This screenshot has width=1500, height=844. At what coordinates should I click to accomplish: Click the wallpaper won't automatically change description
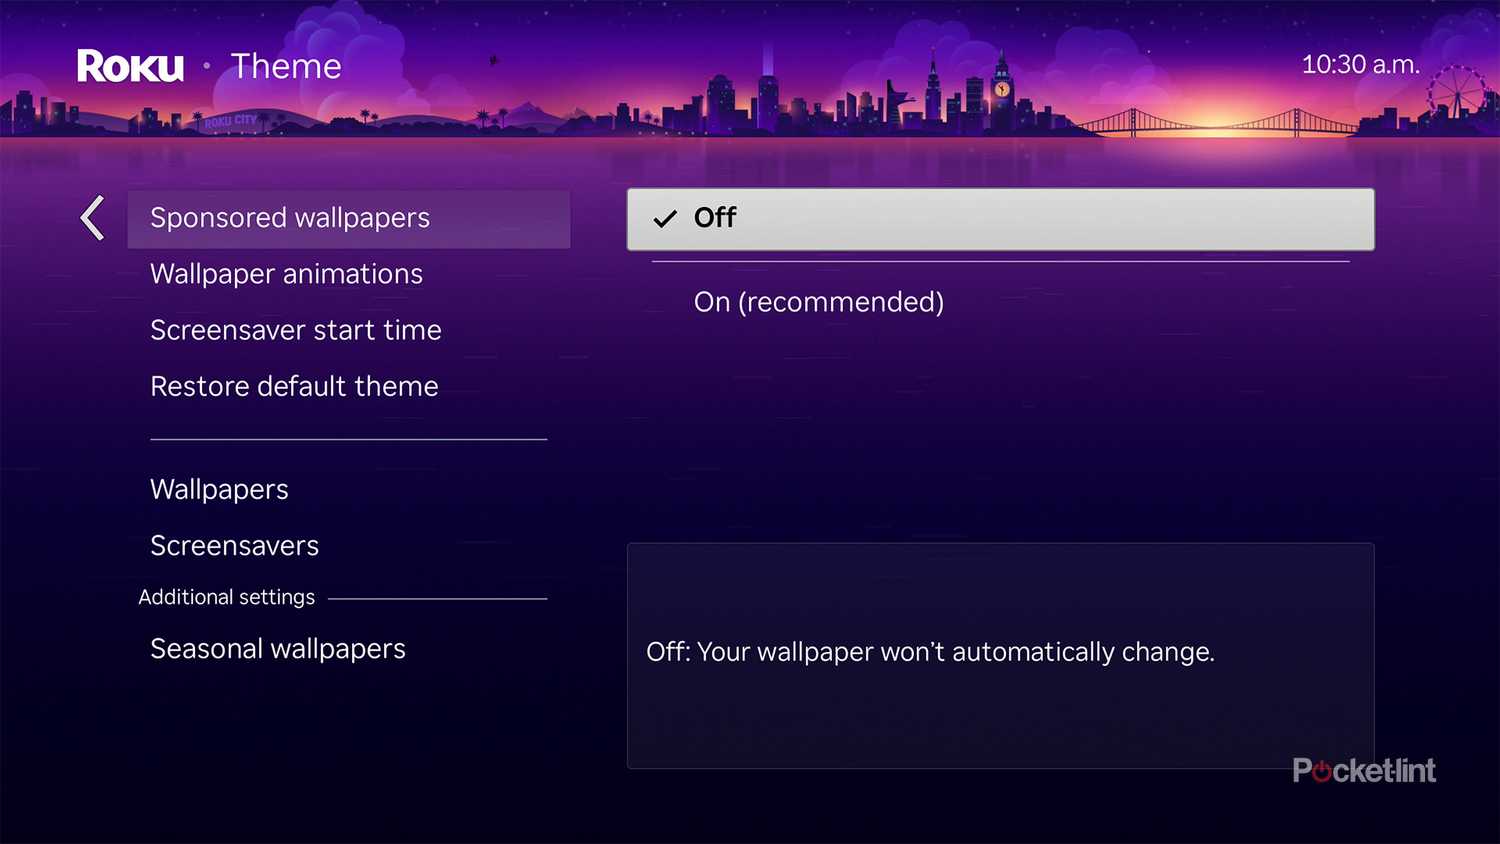[930, 652]
